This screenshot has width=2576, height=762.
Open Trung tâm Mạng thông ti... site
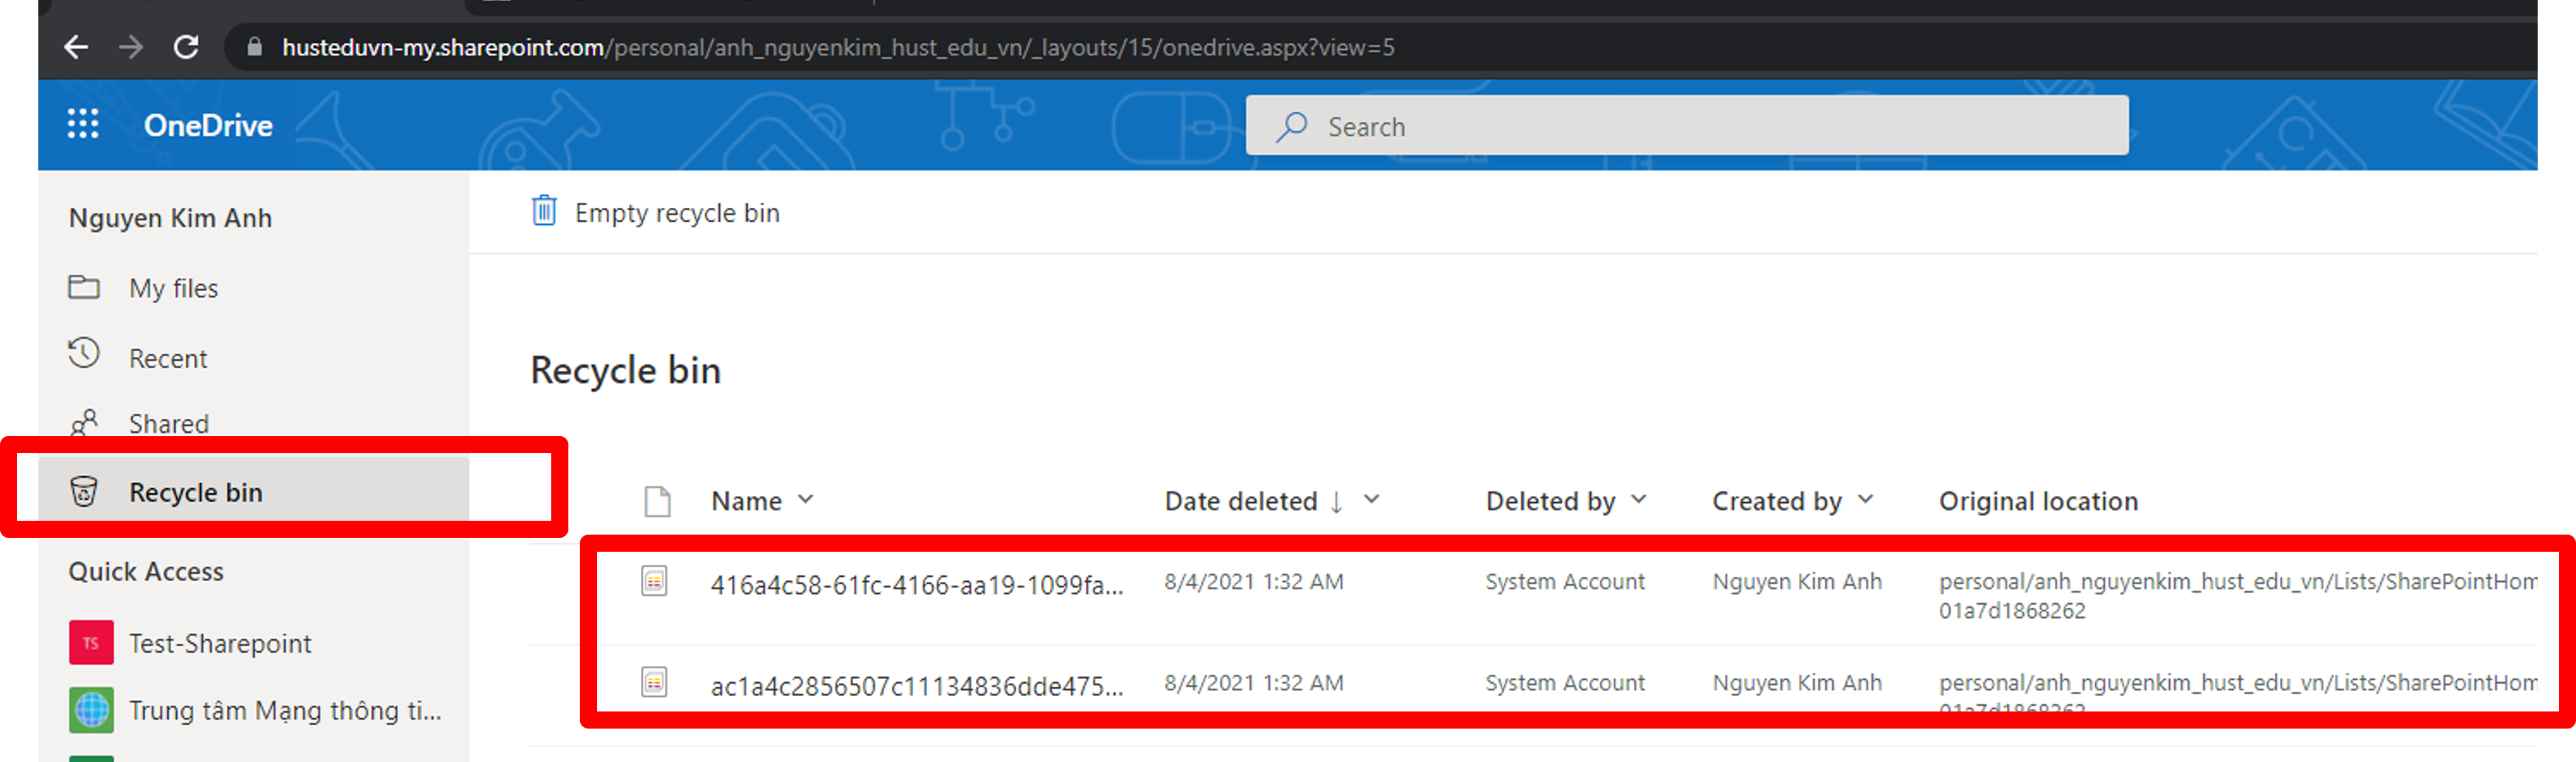pyautogui.click(x=284, y=710)
